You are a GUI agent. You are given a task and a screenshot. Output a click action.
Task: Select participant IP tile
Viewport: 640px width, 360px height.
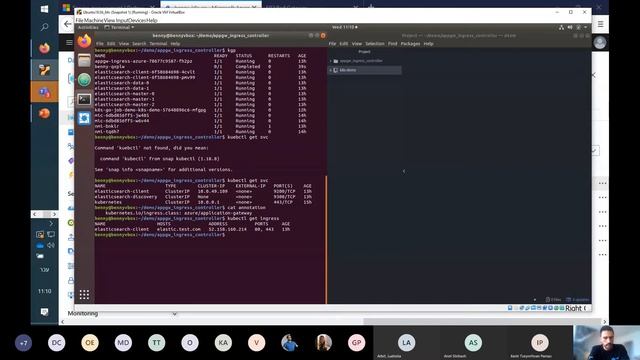pyautogui.click(x=540, y=343)
